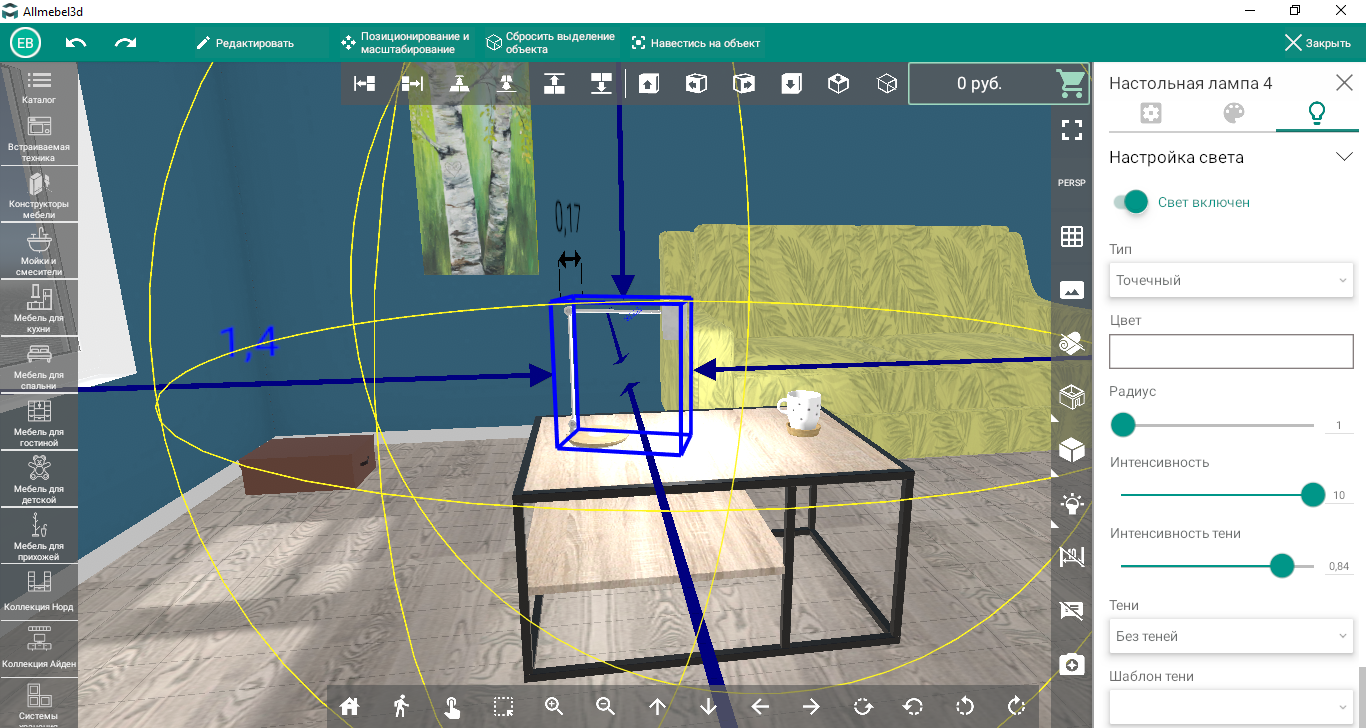Click the home view icon in bottom toolbar

click(x=349, y=706)
